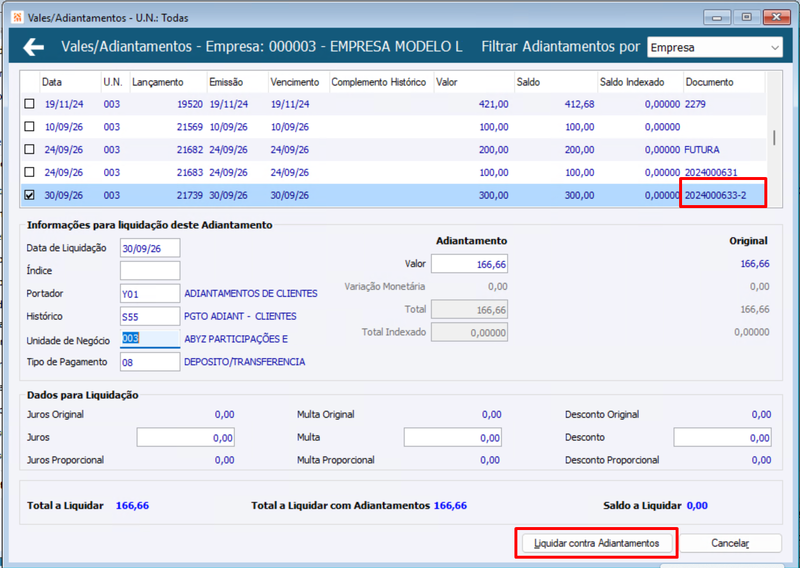Open Filtrar Adiantamentos por dropdown
Screen dimensions: 800x568
[714, 47]
